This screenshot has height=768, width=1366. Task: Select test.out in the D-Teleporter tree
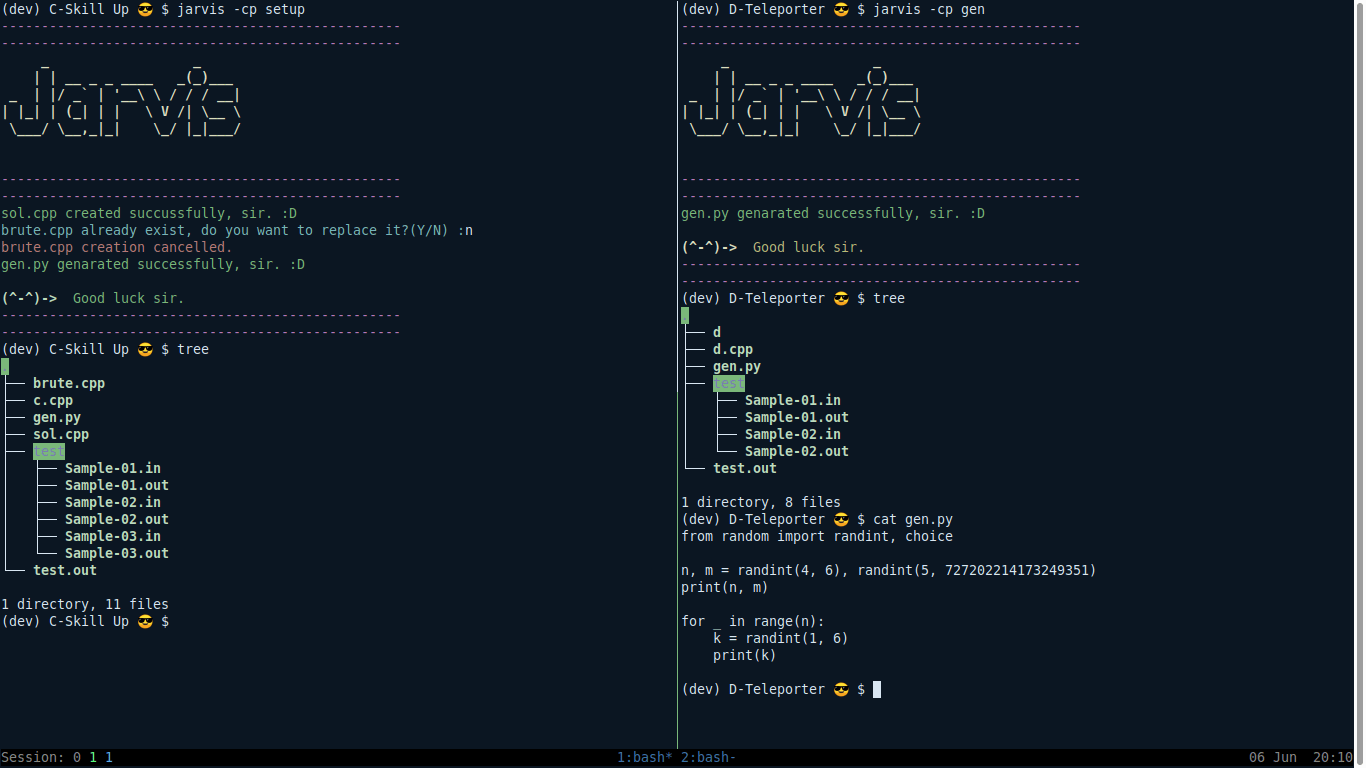745,468
